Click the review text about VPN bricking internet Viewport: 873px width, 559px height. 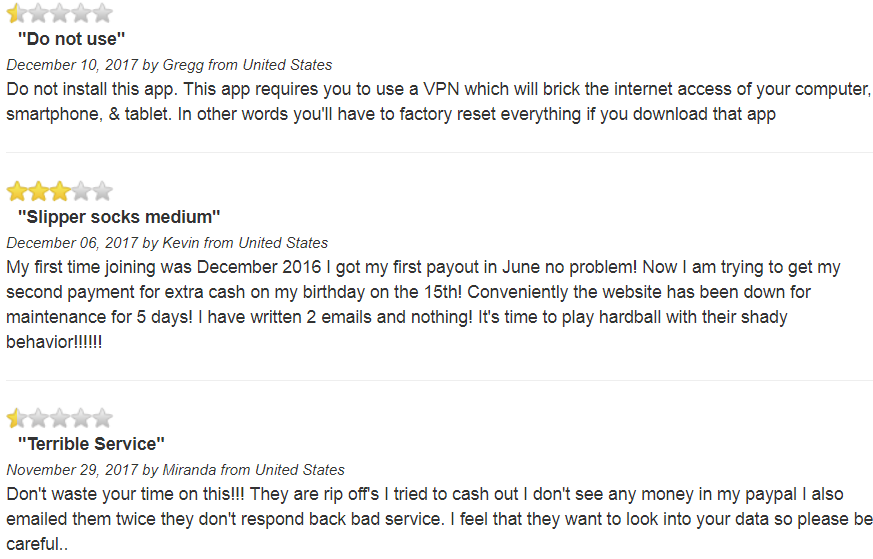tap(439, 101)
